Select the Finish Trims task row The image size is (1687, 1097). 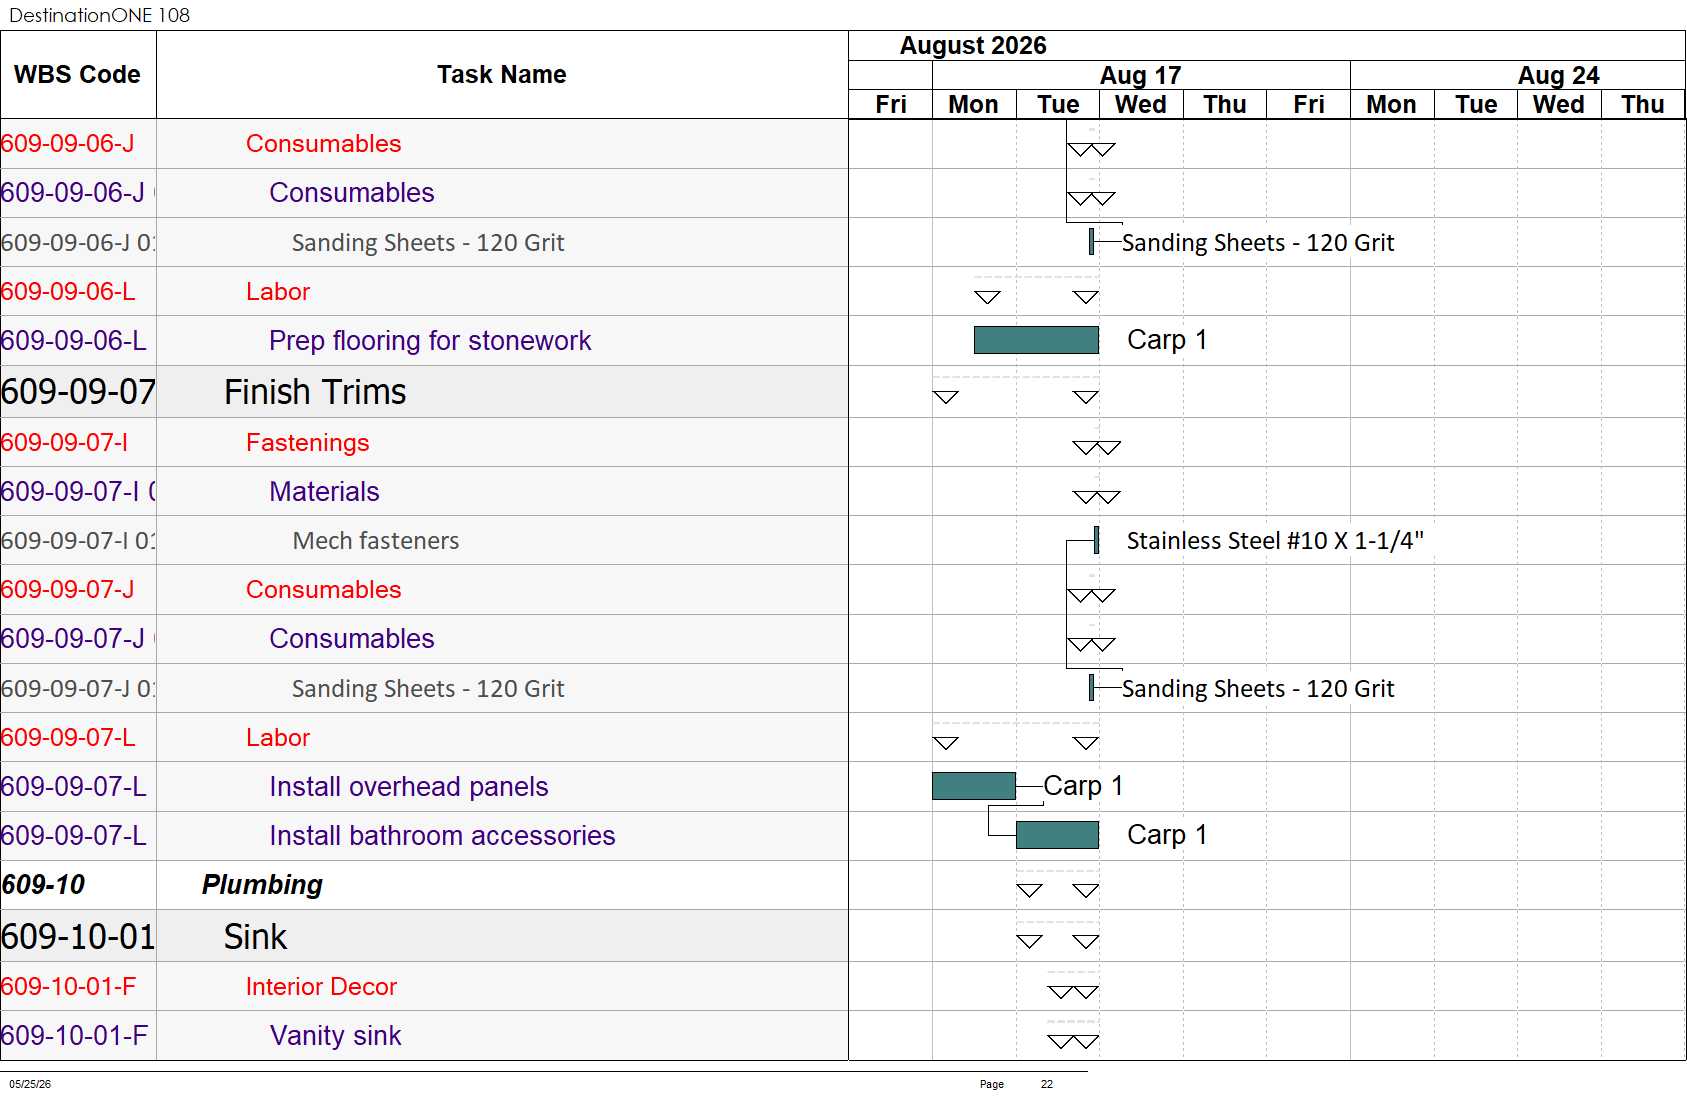click(x=424, y=392)
